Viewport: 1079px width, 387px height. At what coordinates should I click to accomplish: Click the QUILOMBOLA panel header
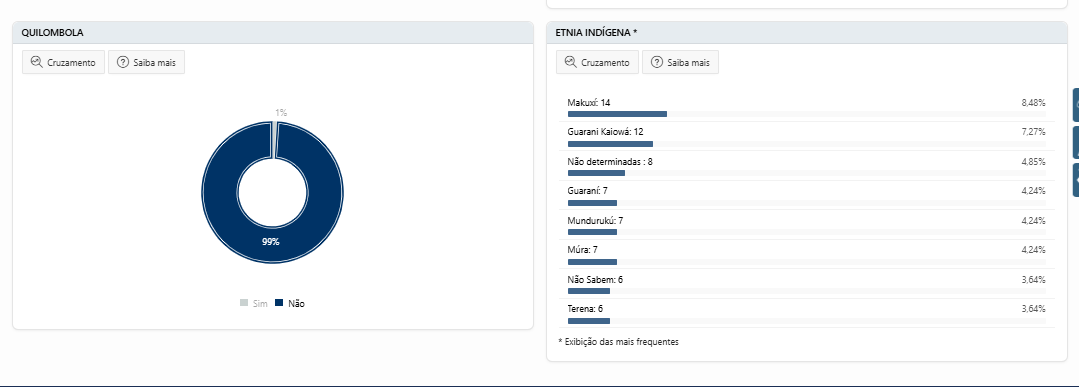coord(273,32)
